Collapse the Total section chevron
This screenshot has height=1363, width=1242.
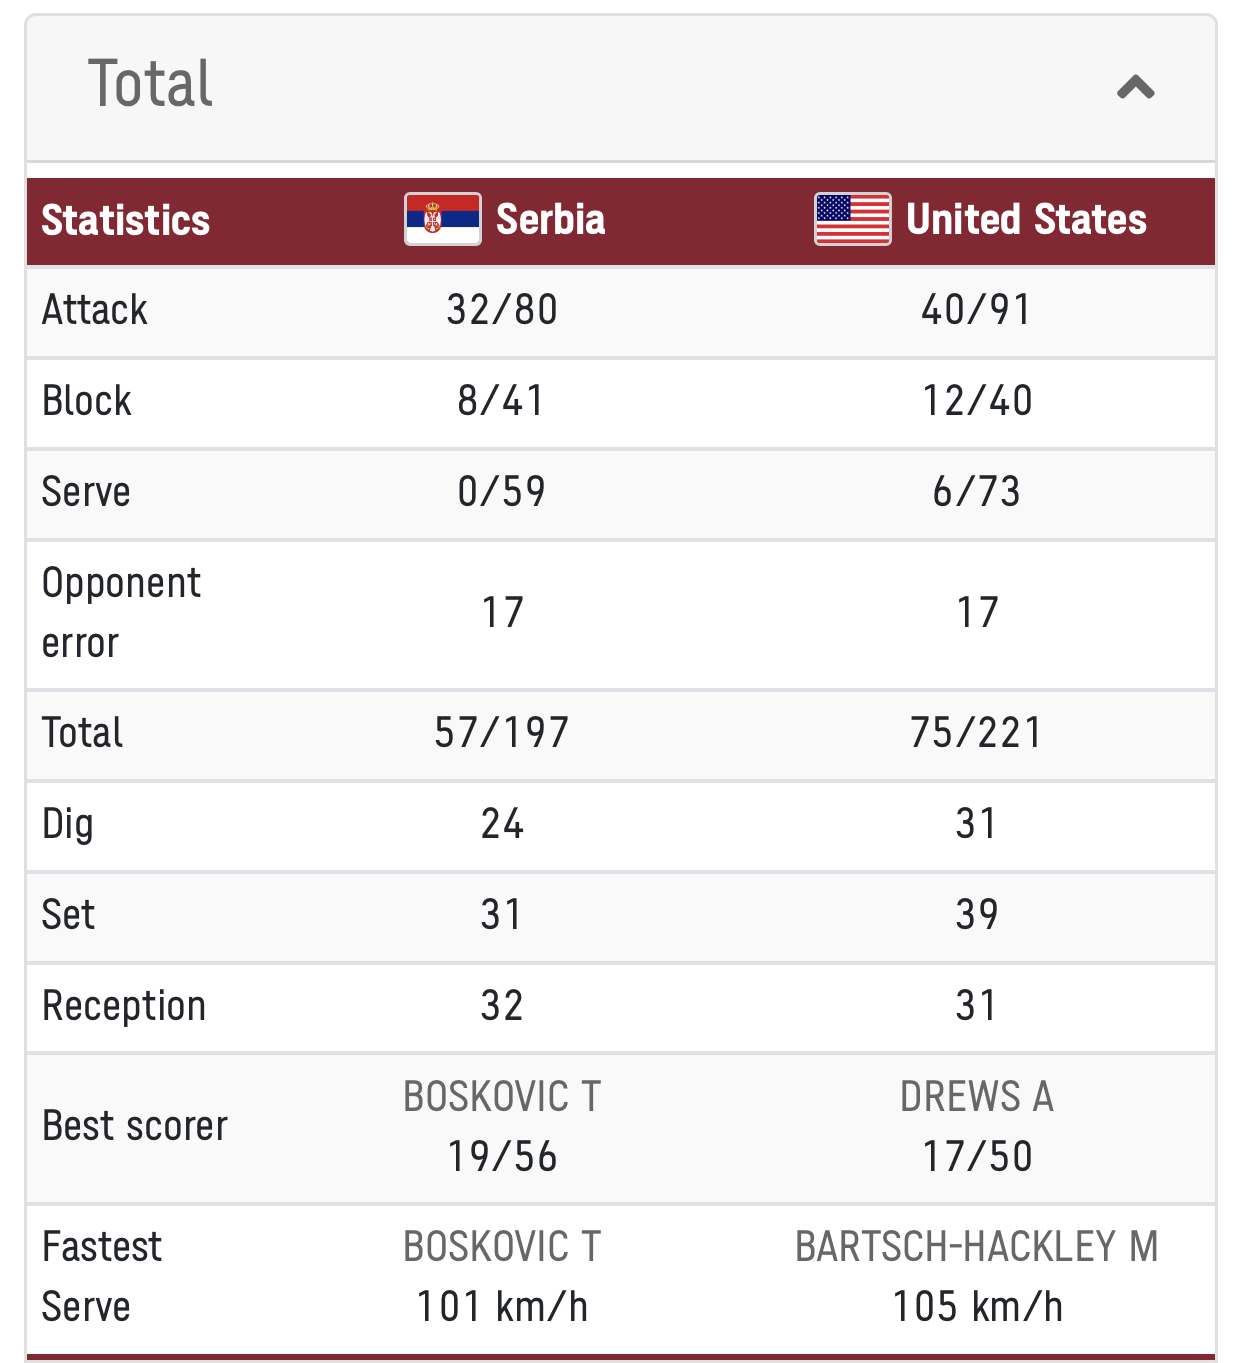click(1135, 88)
